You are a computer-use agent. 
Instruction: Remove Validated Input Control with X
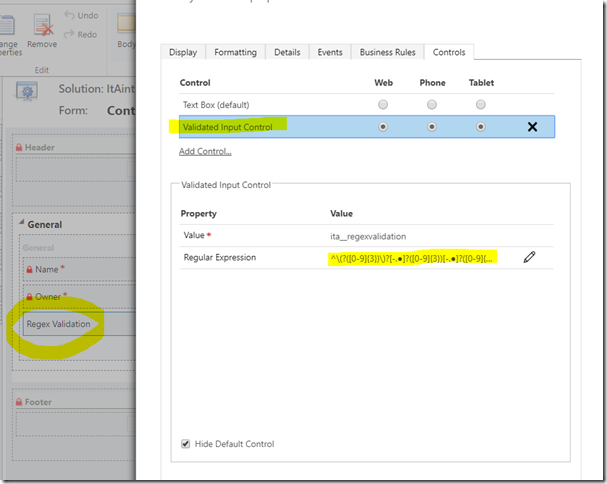[x=532, y=127]
